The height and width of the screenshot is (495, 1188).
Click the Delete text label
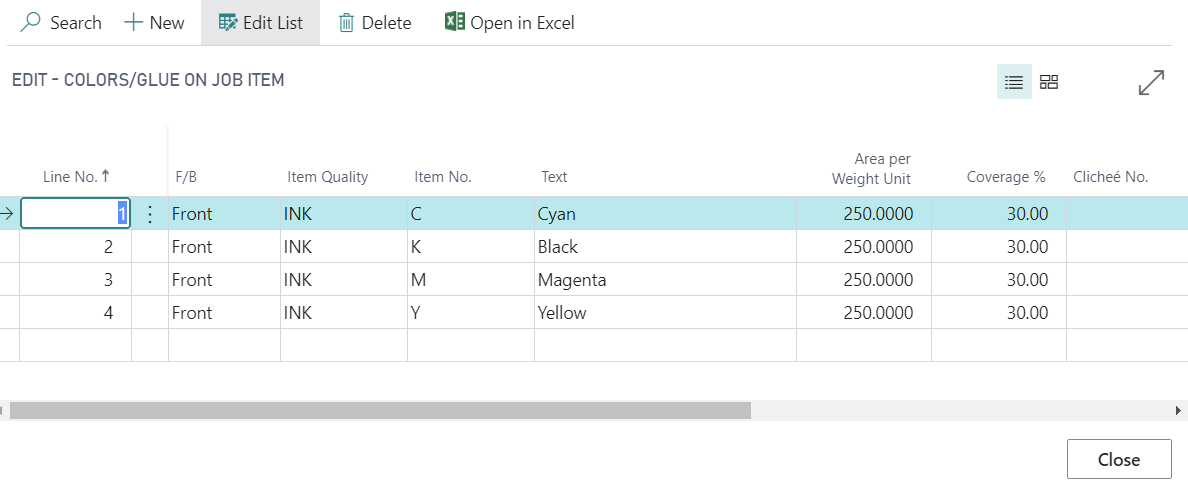(x=386, y=23)
